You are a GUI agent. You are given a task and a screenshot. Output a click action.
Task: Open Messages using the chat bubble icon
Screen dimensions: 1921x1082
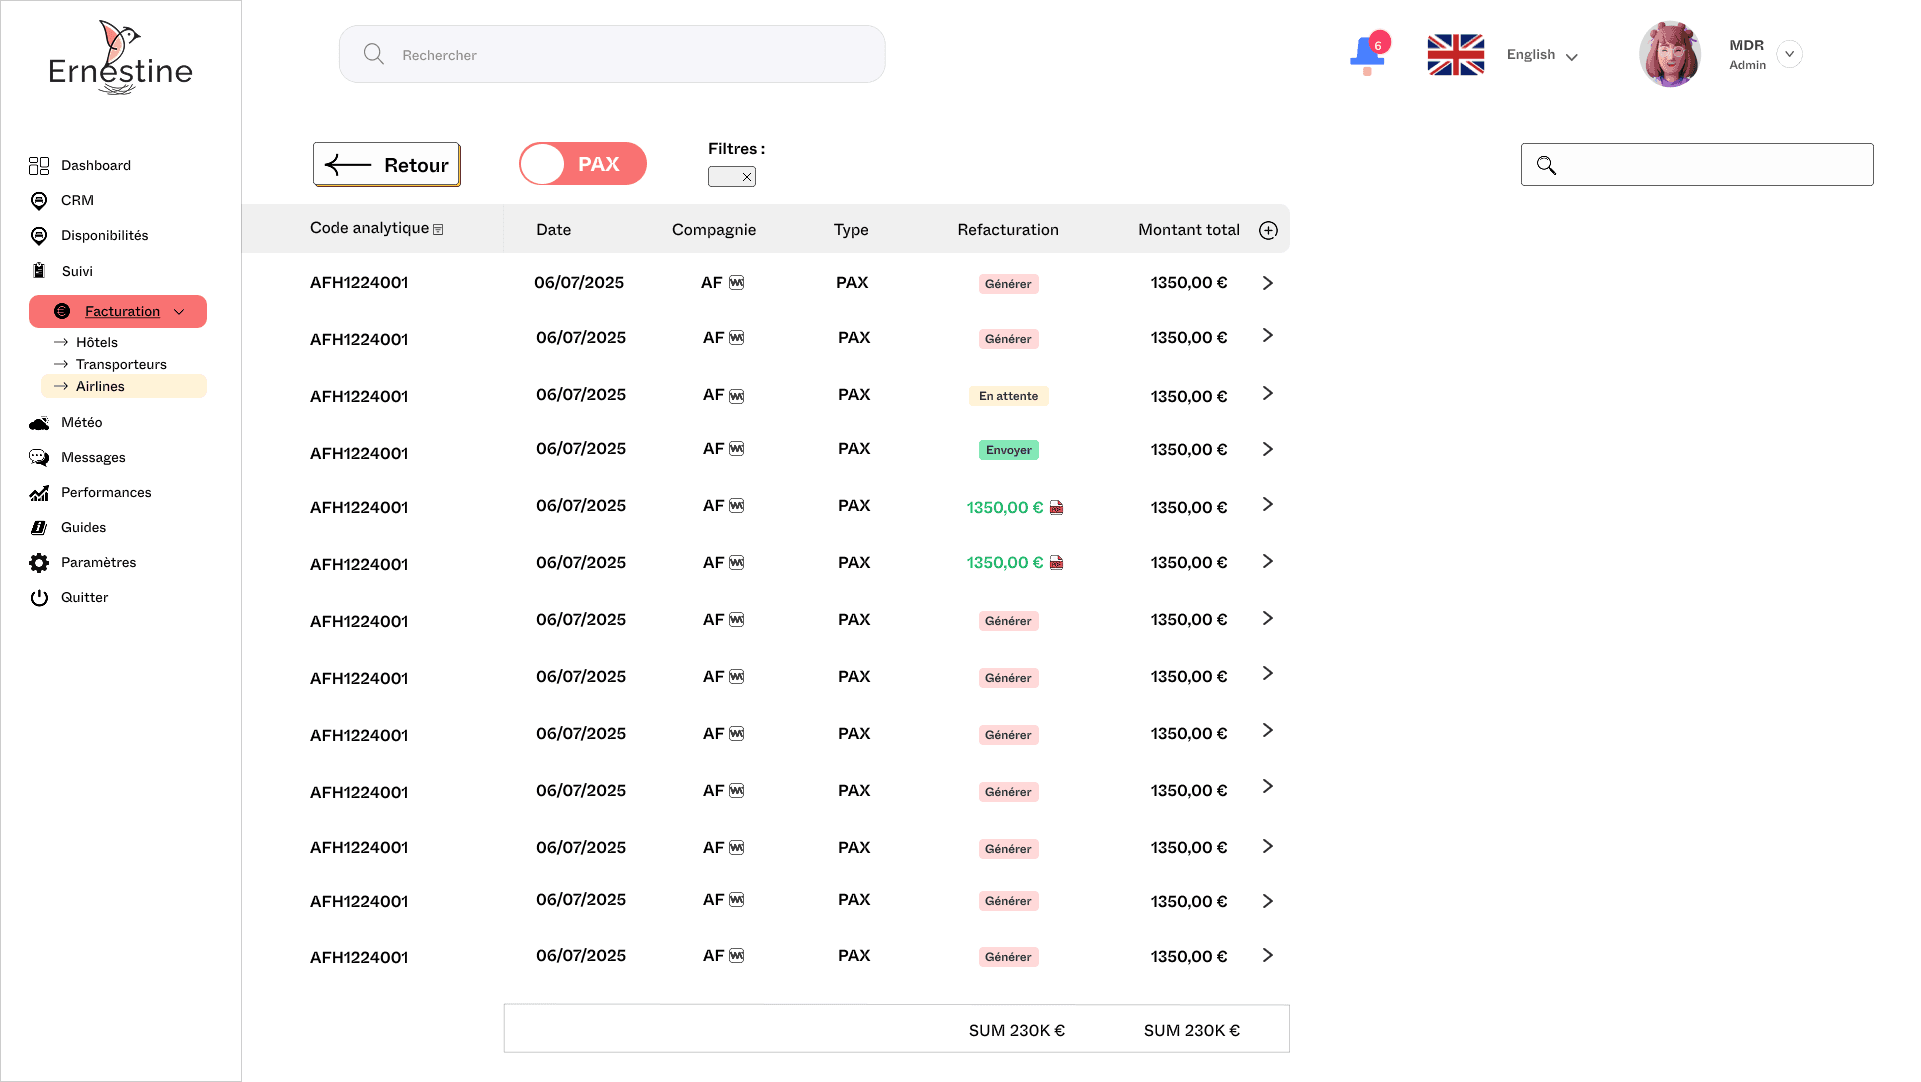(x=39, y=458)
